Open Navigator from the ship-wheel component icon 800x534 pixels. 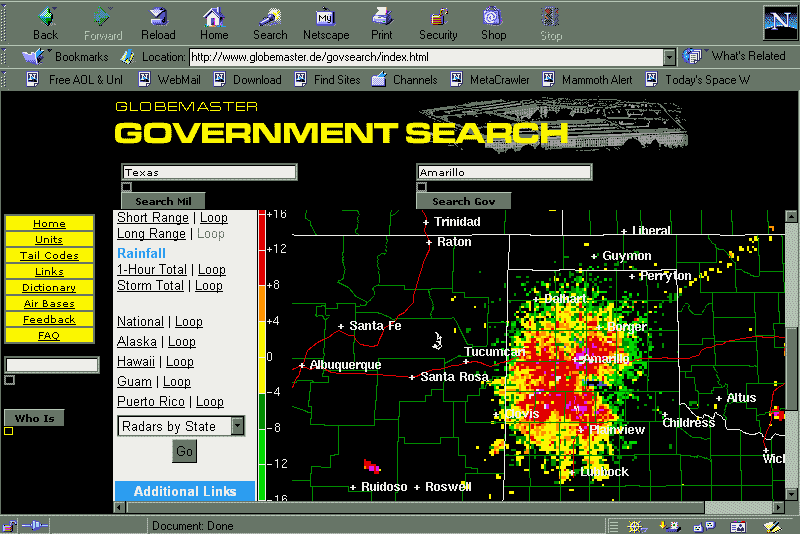[635, 526]
